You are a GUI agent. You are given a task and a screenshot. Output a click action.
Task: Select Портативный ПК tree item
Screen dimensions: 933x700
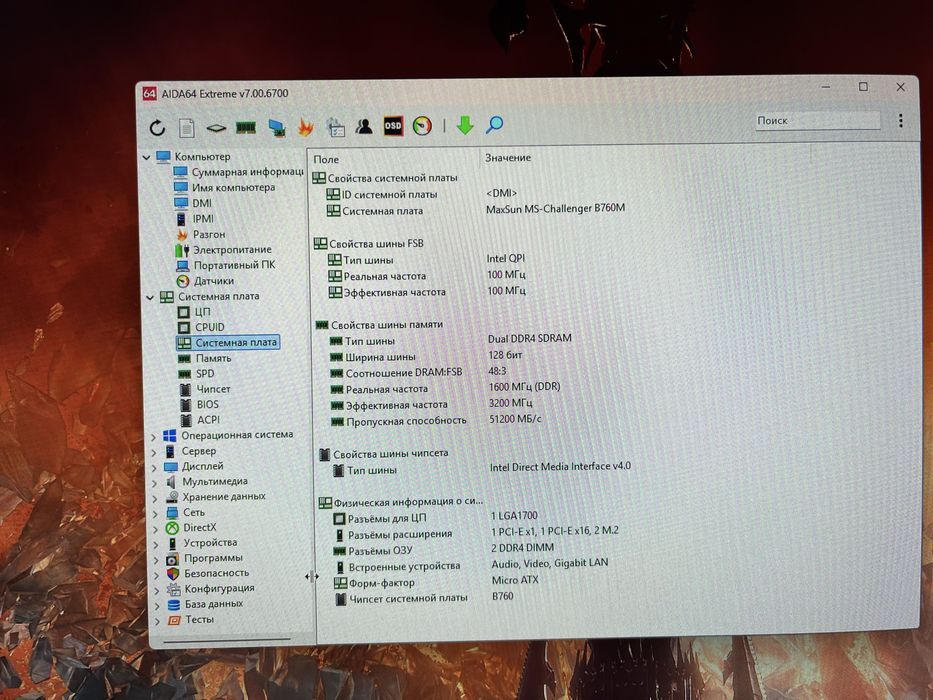[x=226, y=265]
